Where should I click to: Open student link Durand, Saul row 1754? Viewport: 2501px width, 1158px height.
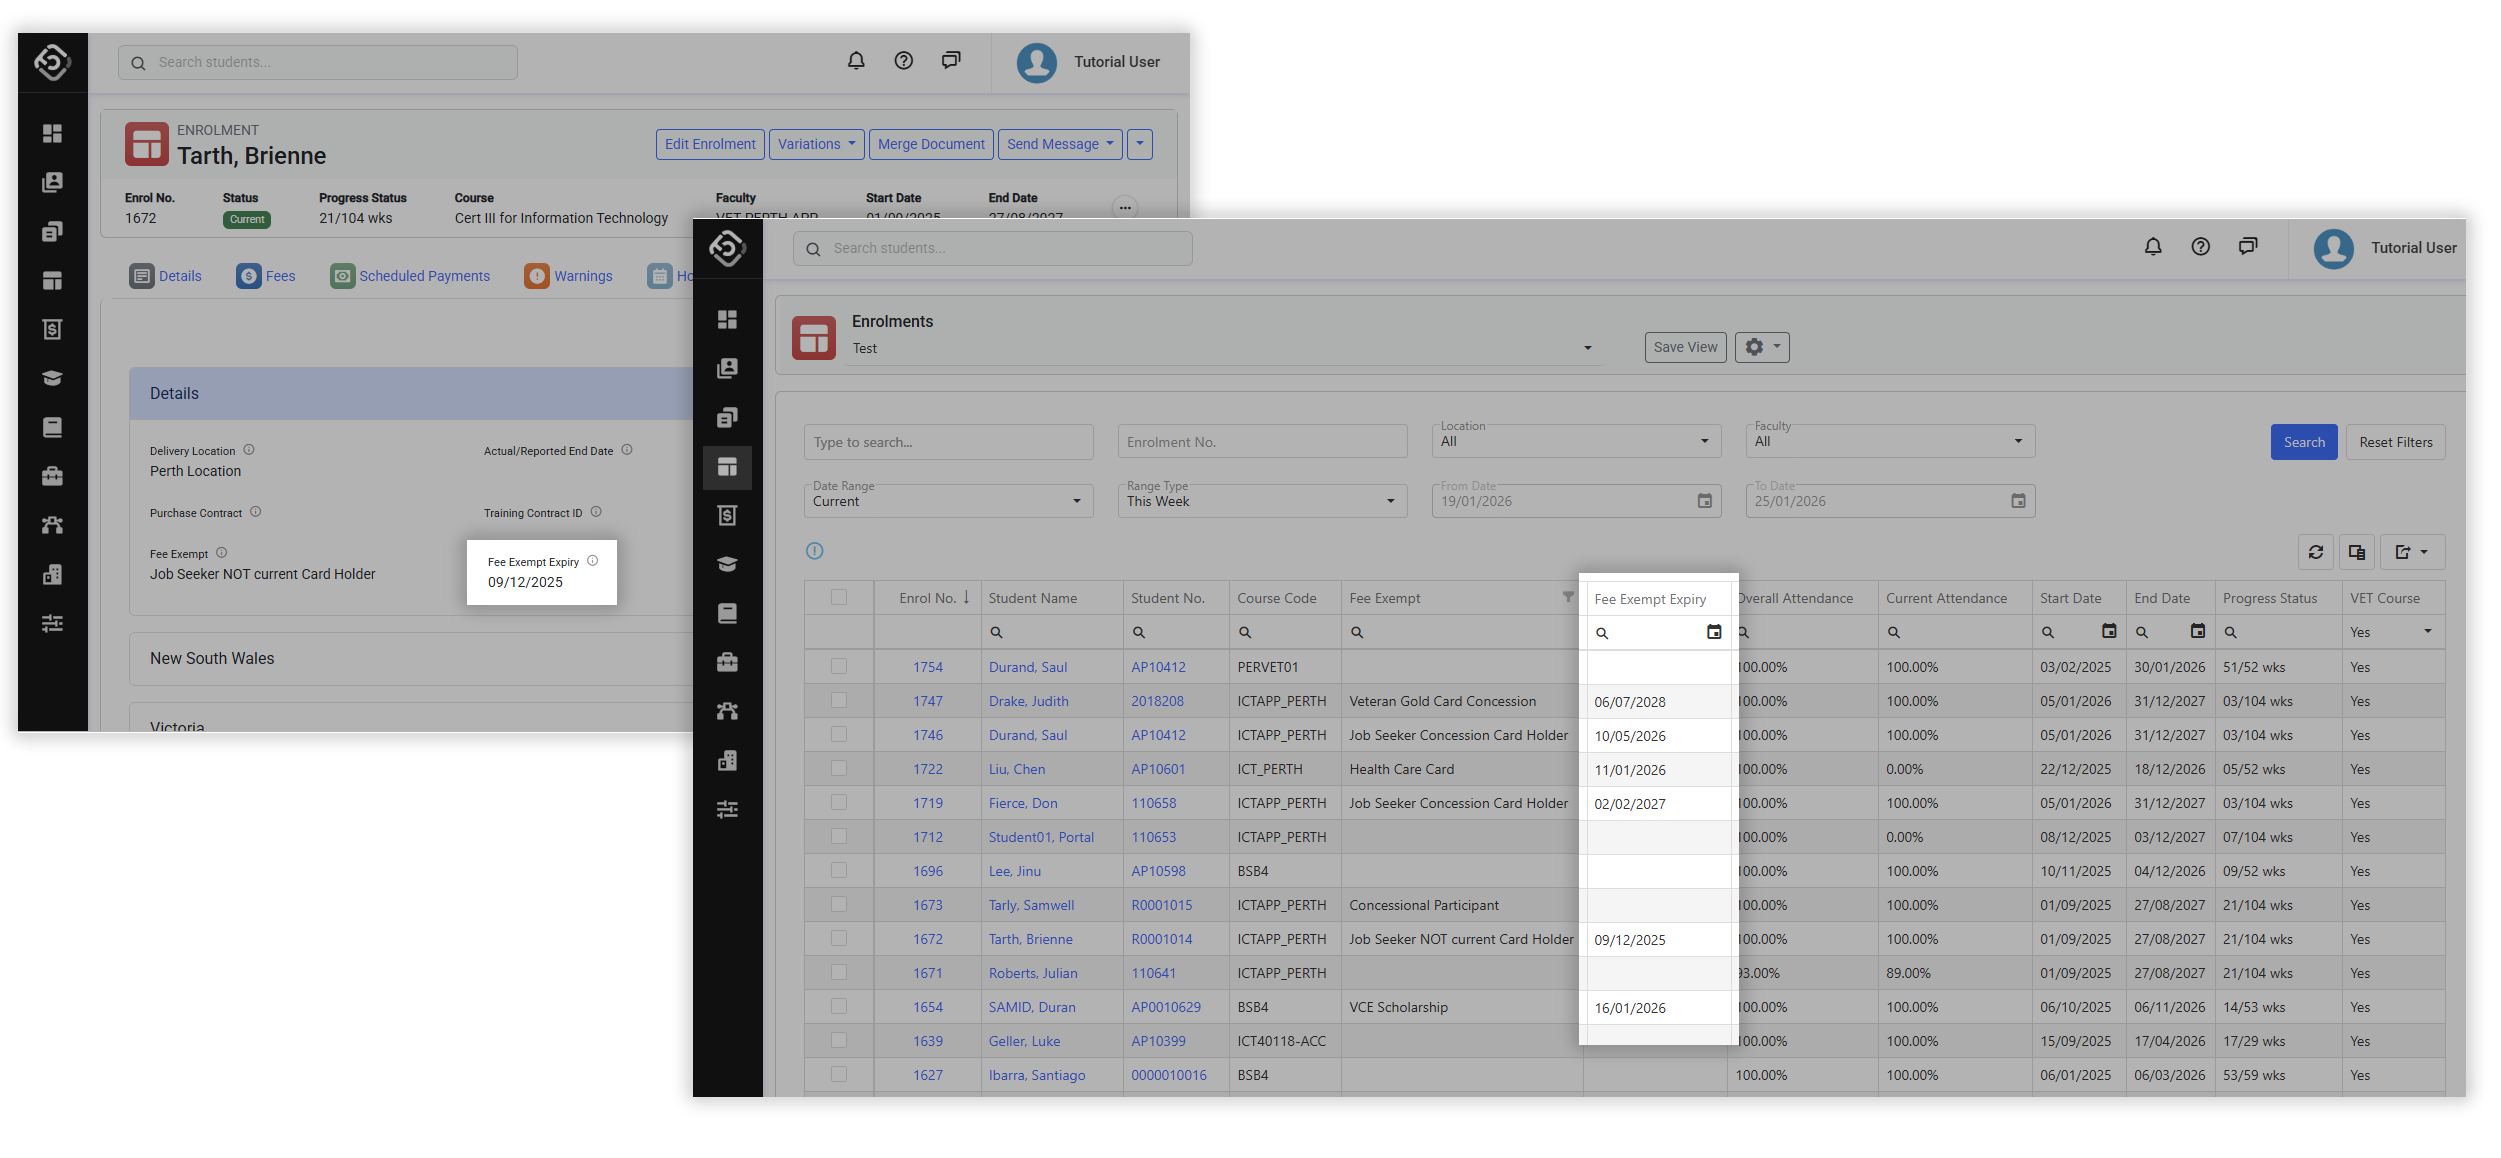click(x=1027, y=667)
